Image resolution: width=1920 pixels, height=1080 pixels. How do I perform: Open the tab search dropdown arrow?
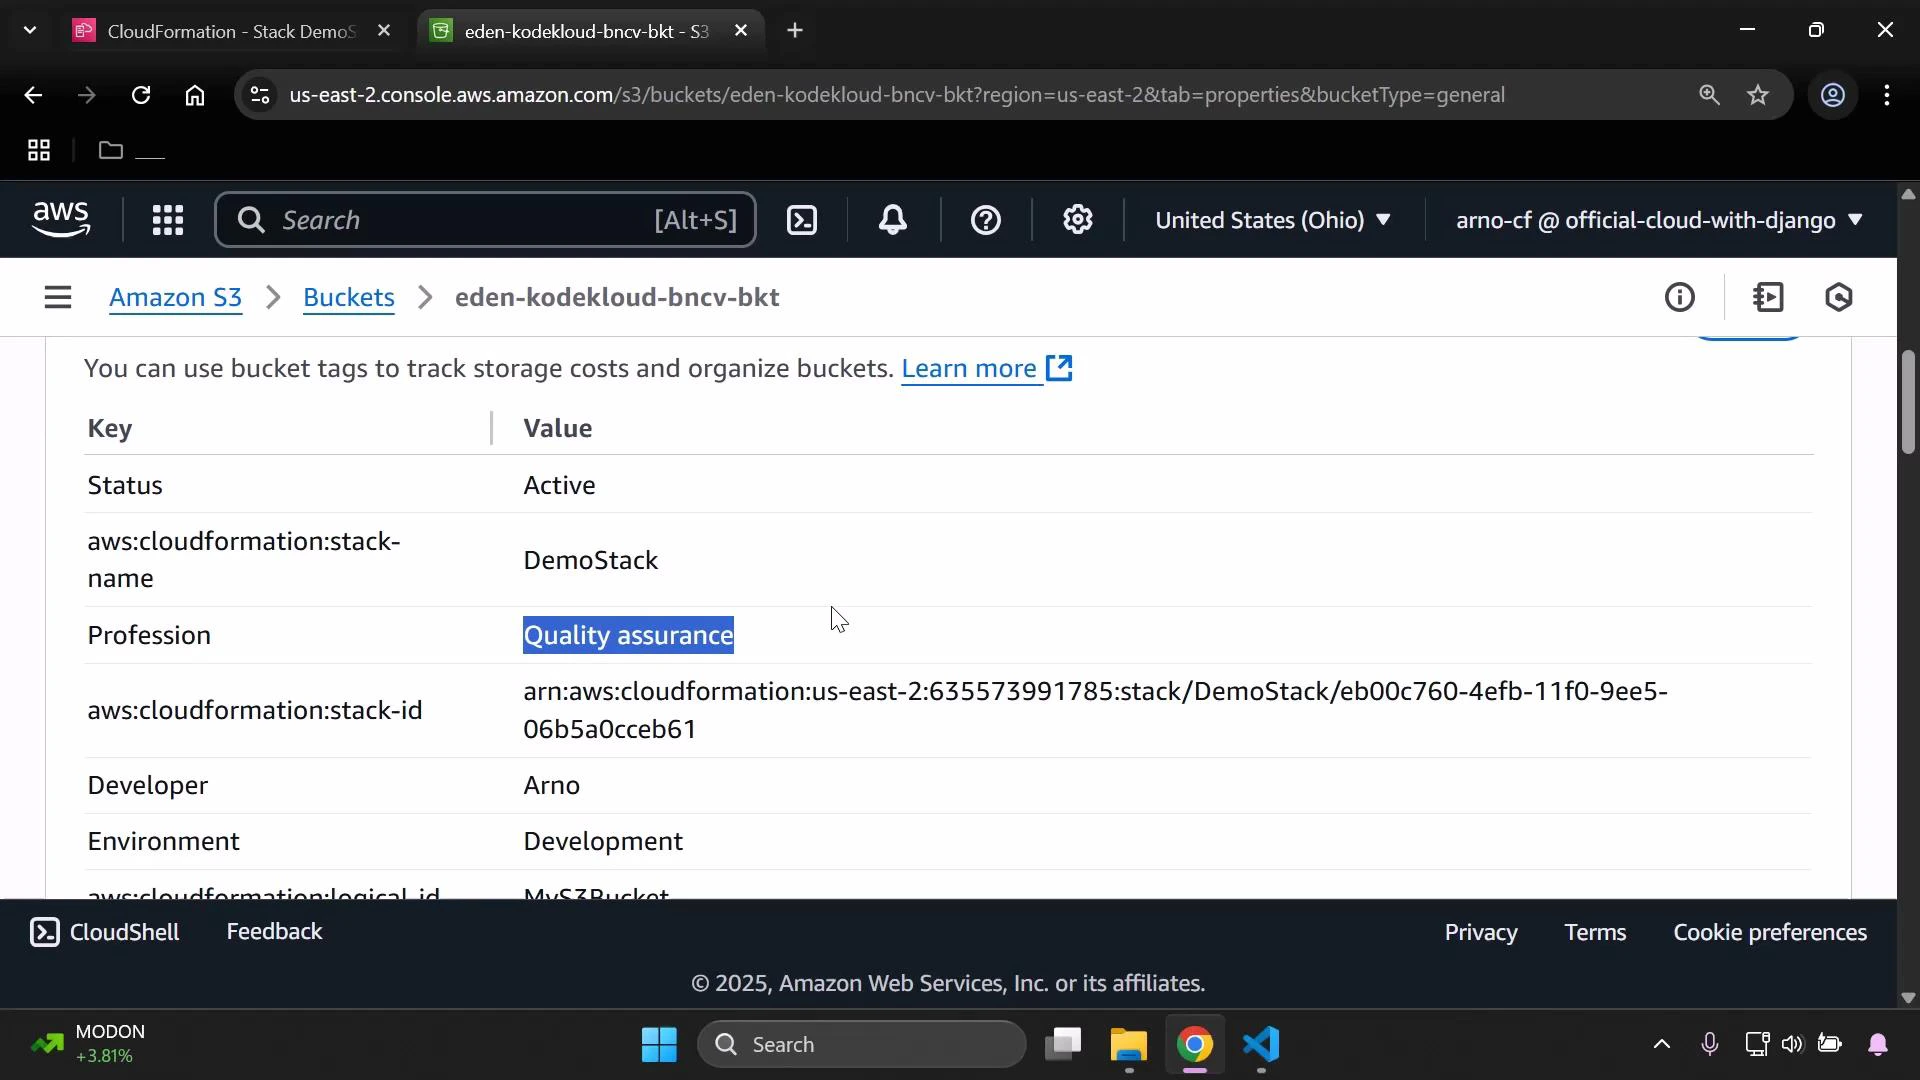[30, 31]
